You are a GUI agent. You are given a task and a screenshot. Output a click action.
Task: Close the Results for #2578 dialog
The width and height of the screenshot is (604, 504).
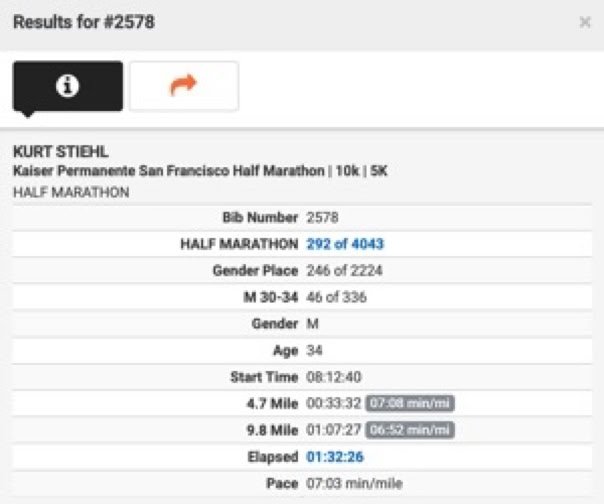pyautogui.click(x=585, y=22)
